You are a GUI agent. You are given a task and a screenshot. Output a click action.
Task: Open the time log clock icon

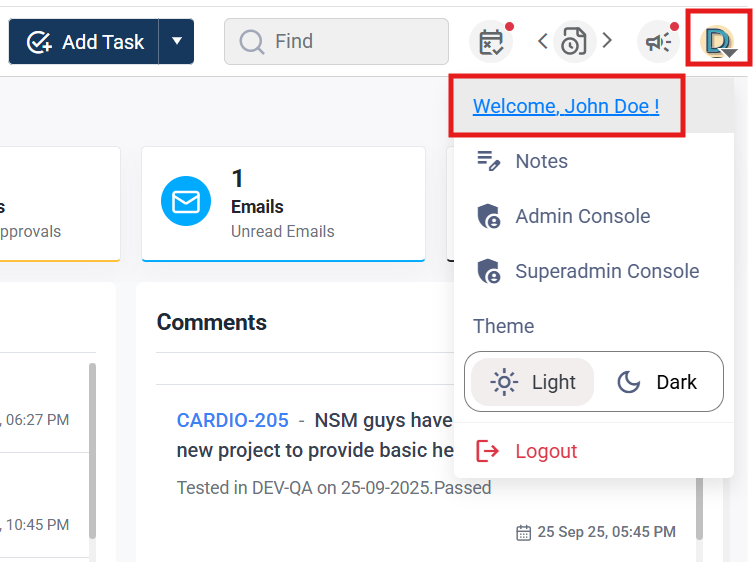click(574, 42)
